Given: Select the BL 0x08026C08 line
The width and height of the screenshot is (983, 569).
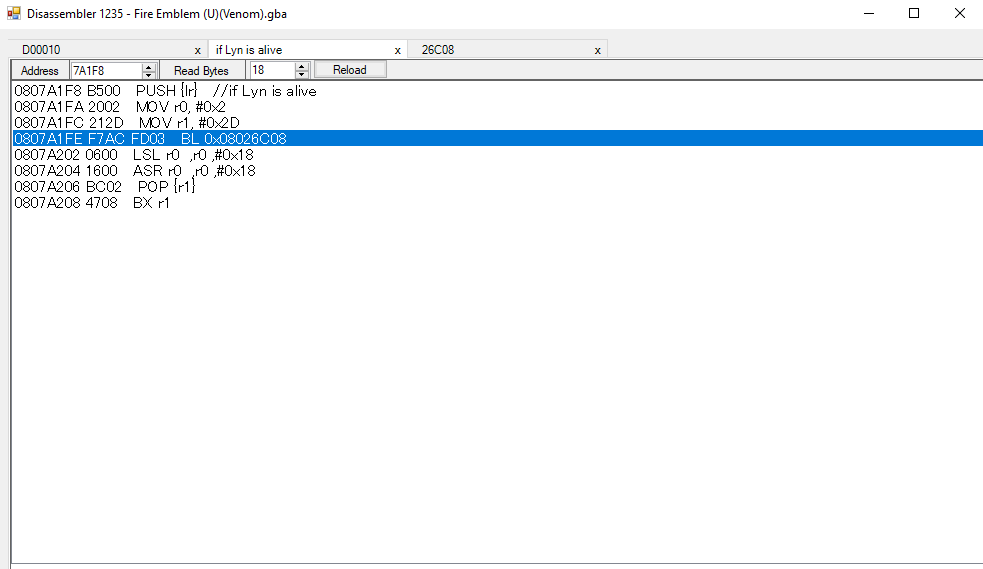Looking at the screenshot, I should tap(497, 138).
